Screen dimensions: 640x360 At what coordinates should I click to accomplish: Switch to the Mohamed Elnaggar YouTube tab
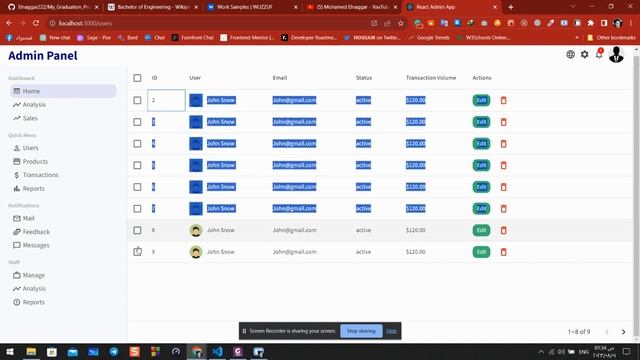click(x=351, y=7)
